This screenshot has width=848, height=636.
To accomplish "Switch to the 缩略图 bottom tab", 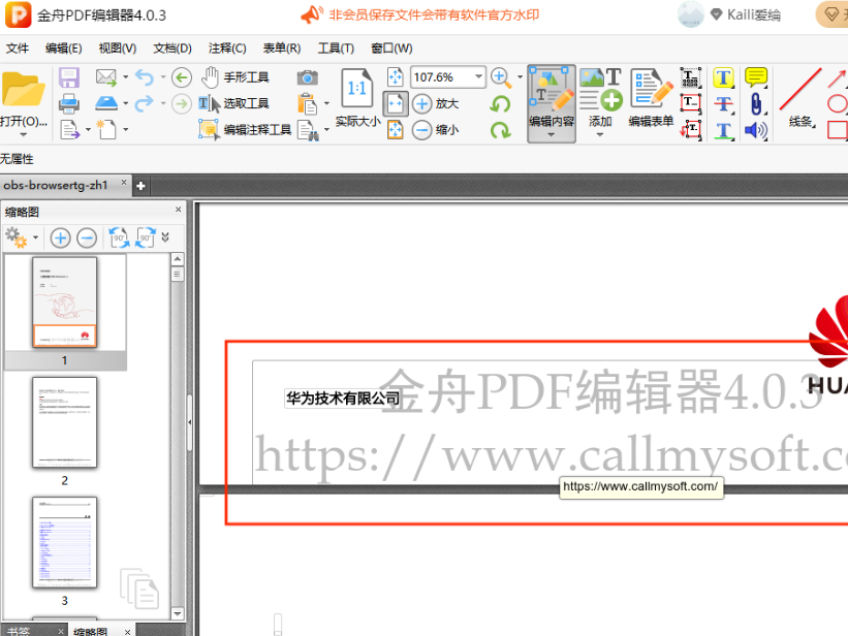I will 90,631.
